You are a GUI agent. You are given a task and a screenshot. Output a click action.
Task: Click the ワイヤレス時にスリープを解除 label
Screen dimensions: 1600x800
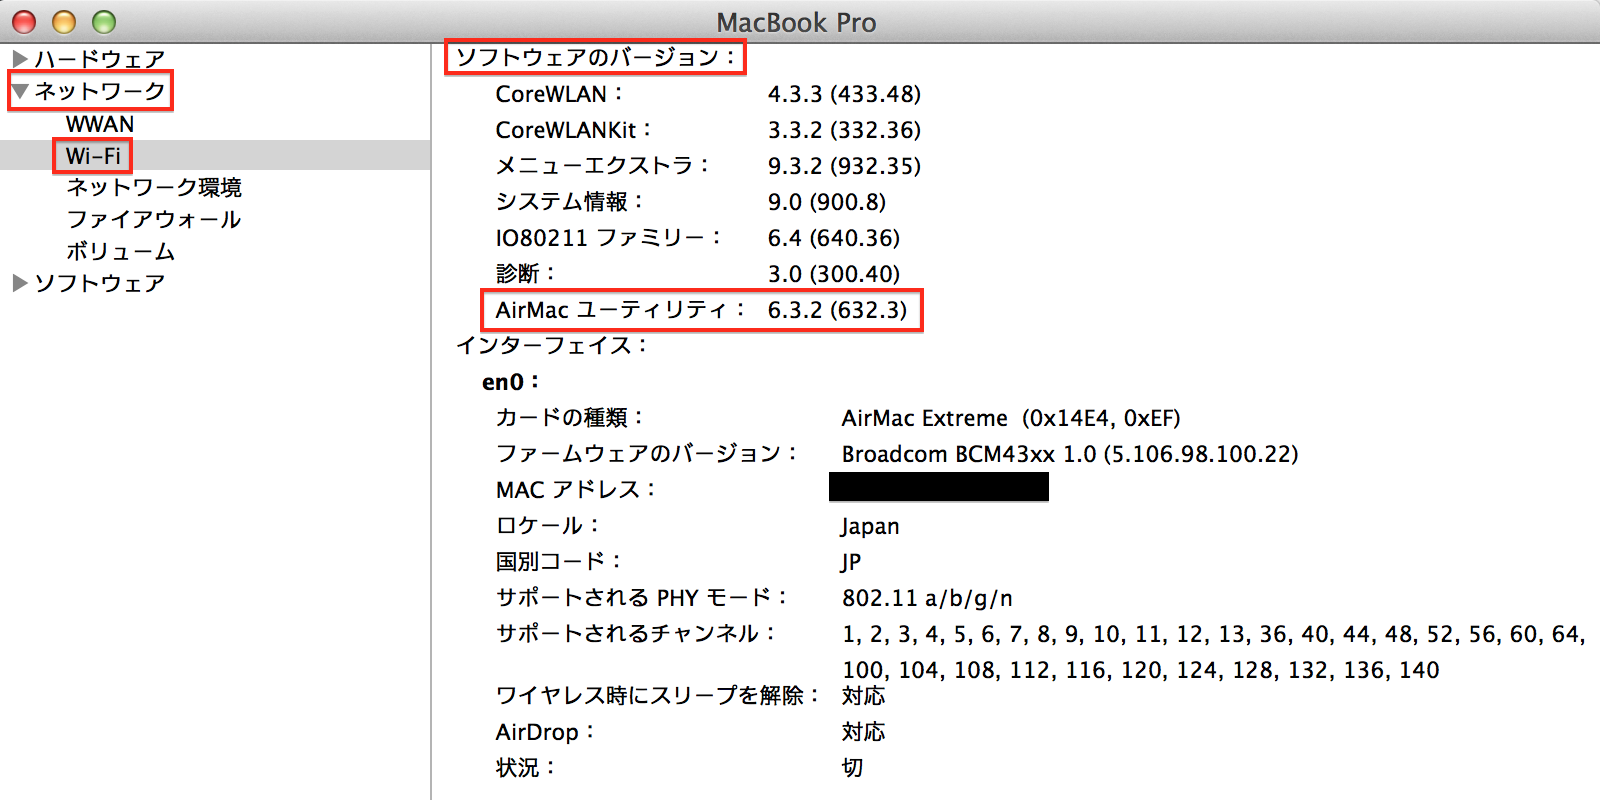point(658,695)
